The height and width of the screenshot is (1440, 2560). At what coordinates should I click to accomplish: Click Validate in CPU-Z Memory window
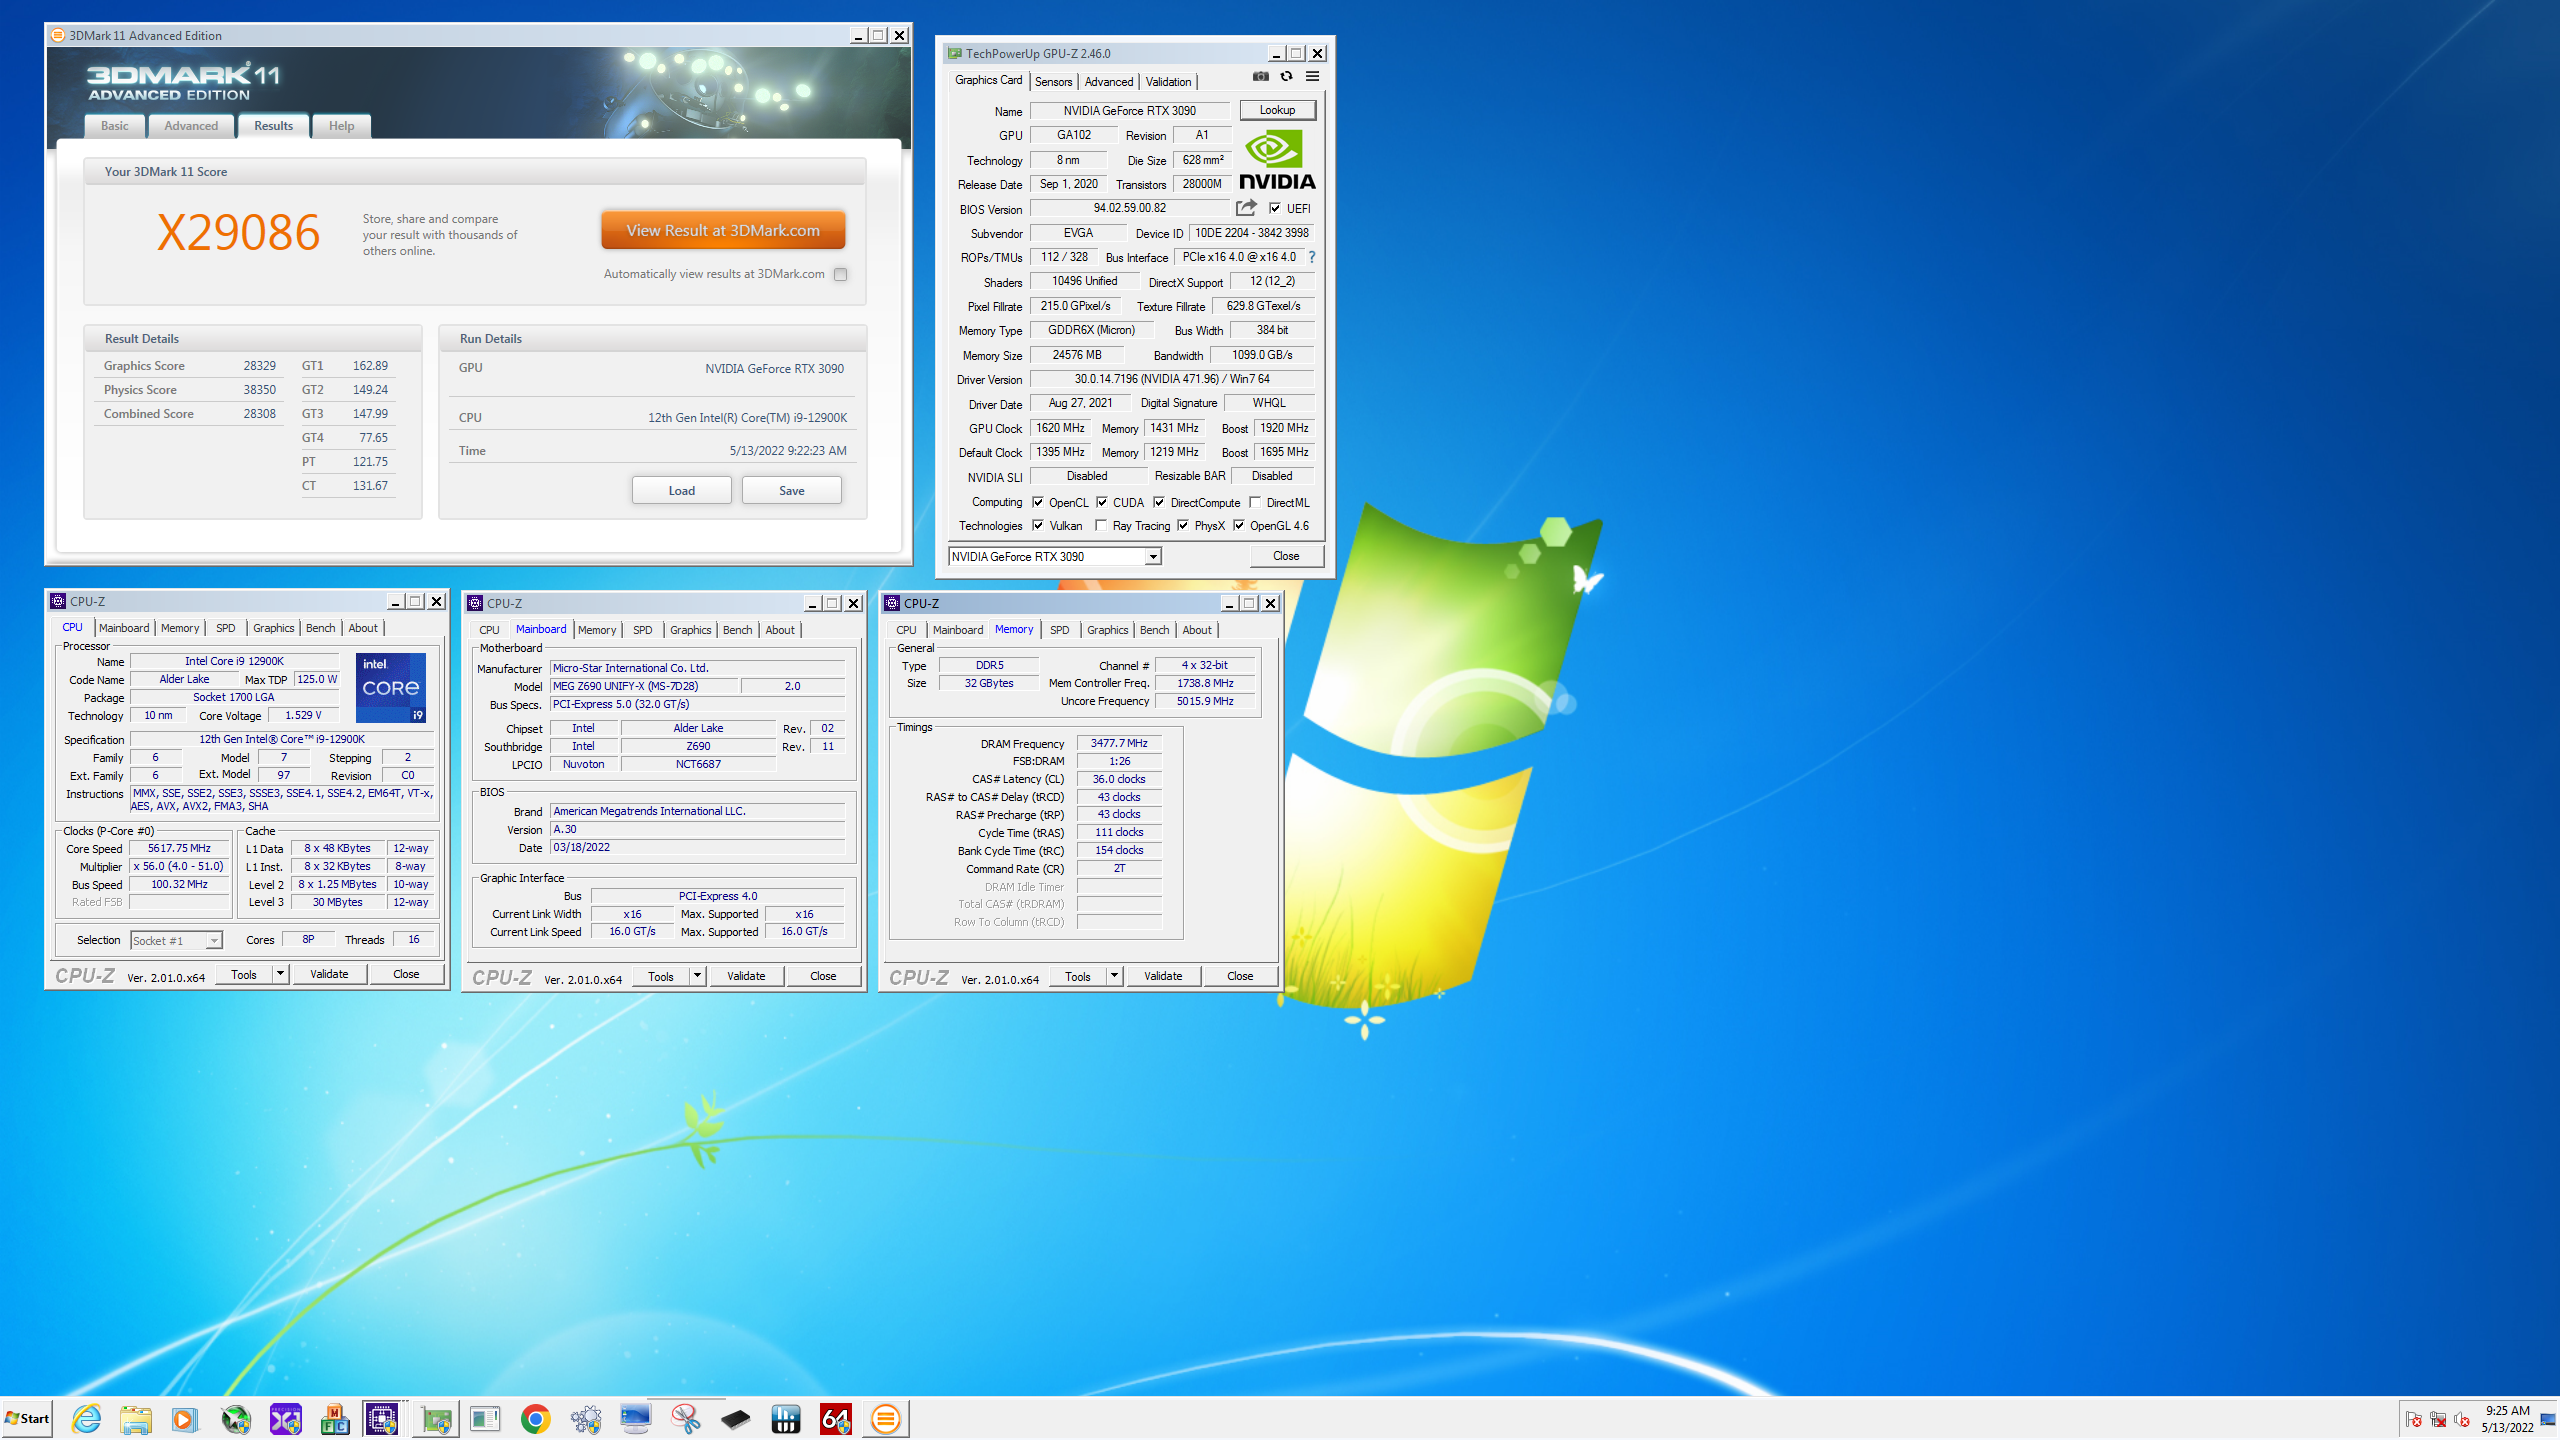coord(1163,976)
